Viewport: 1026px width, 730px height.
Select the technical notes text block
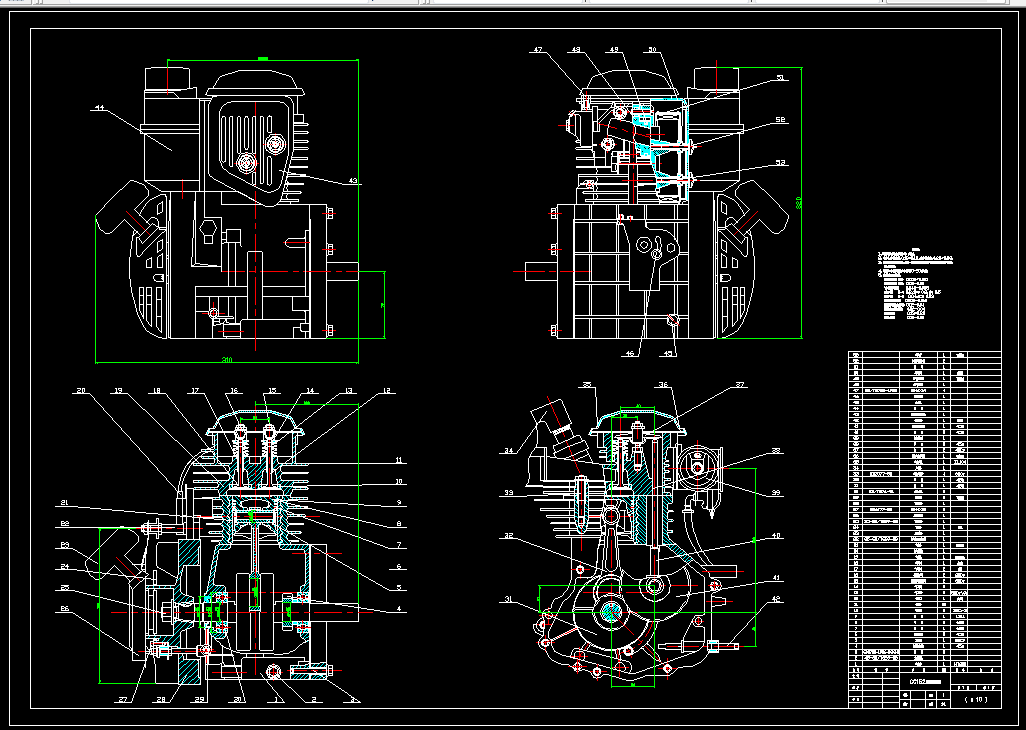915,284
